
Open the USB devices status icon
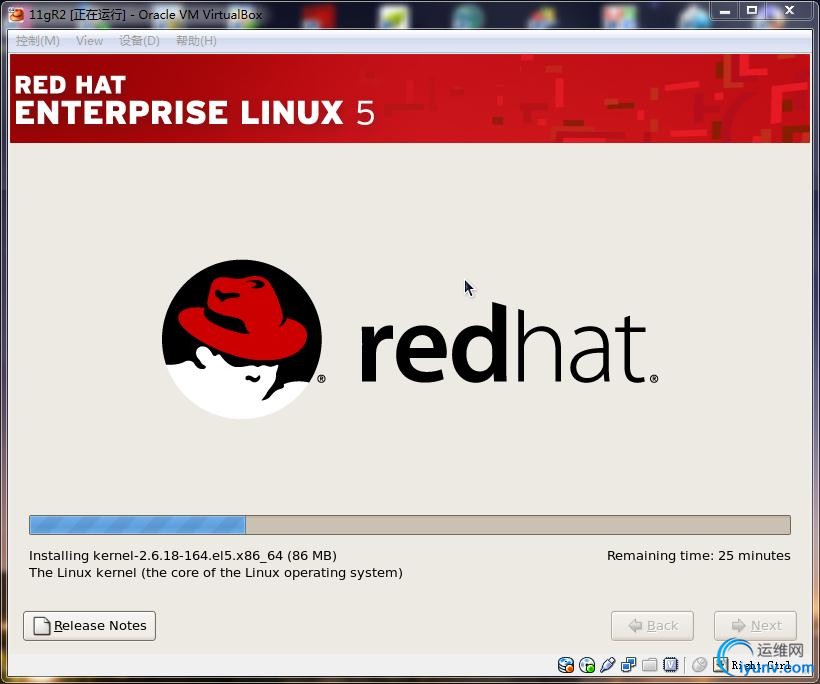608,665
